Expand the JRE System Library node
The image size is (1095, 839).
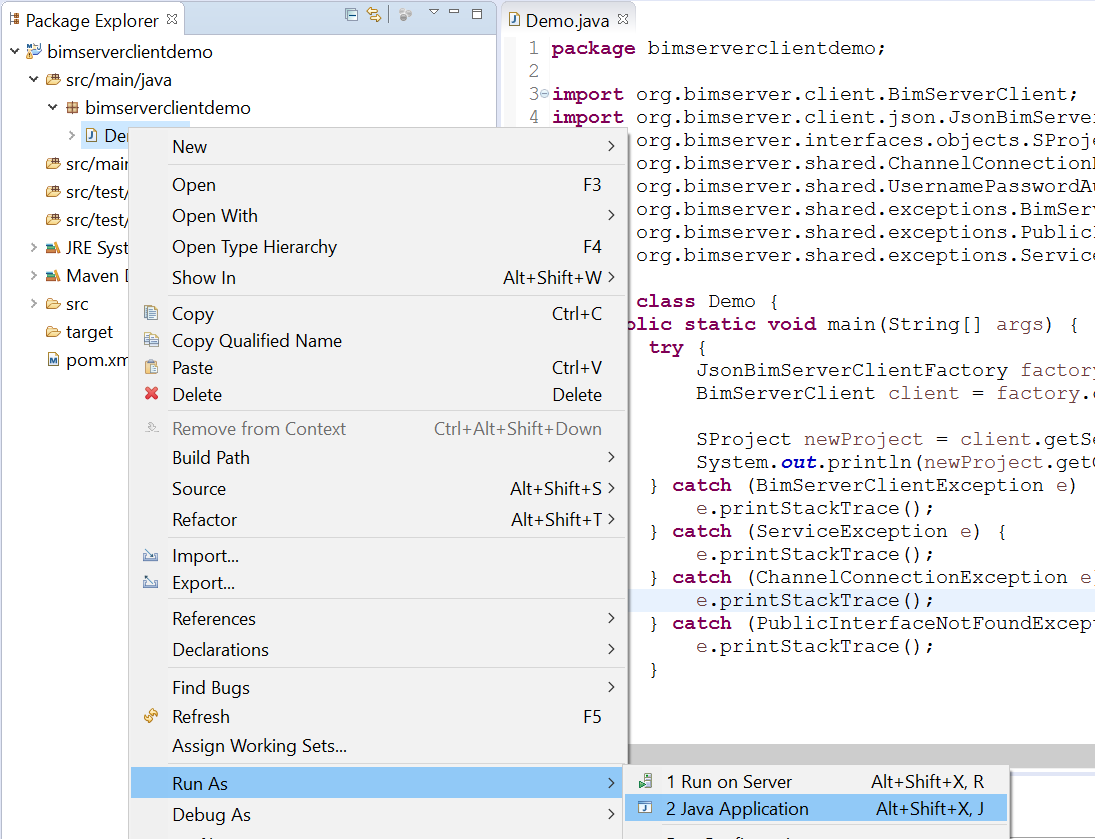pos(33,248)
